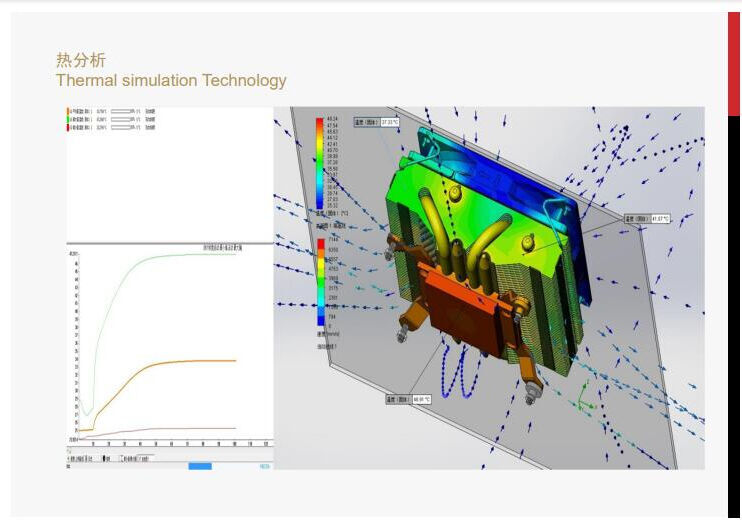Click the blue link text beside scrollbar

pyautogui.click(x=265, y=466)
